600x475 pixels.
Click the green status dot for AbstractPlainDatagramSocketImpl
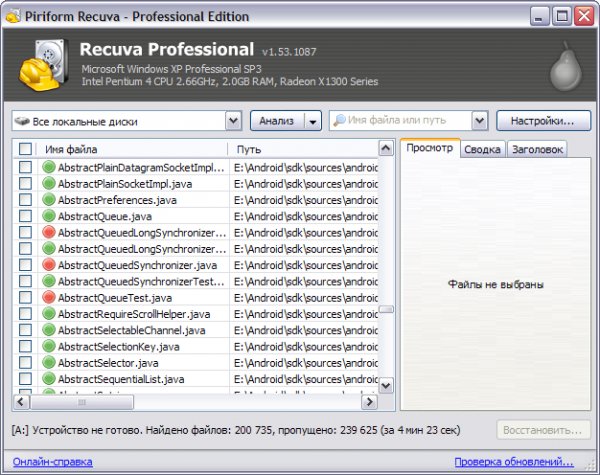(49, 167)
